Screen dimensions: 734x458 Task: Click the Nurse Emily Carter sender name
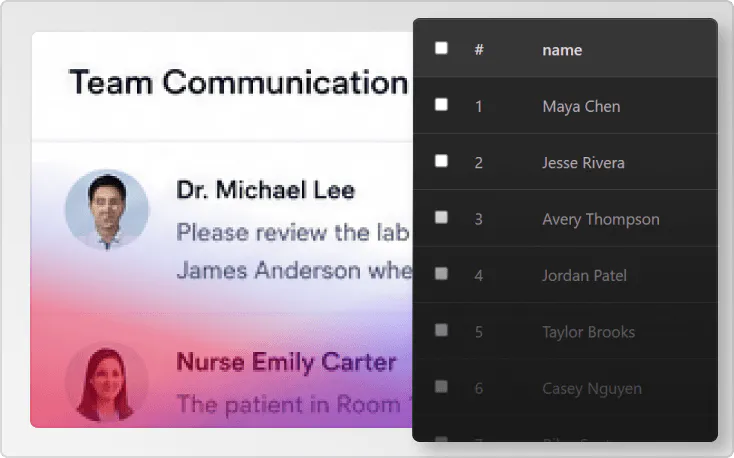point(286,362)
